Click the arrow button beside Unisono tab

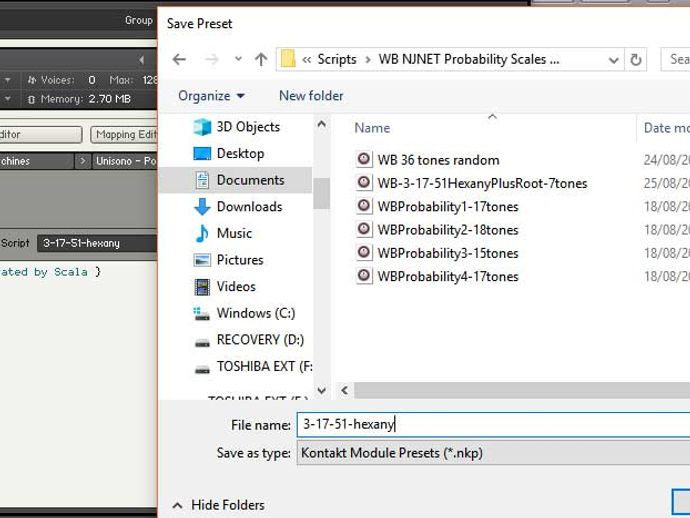pyautogui.click(x=83, y=161)
